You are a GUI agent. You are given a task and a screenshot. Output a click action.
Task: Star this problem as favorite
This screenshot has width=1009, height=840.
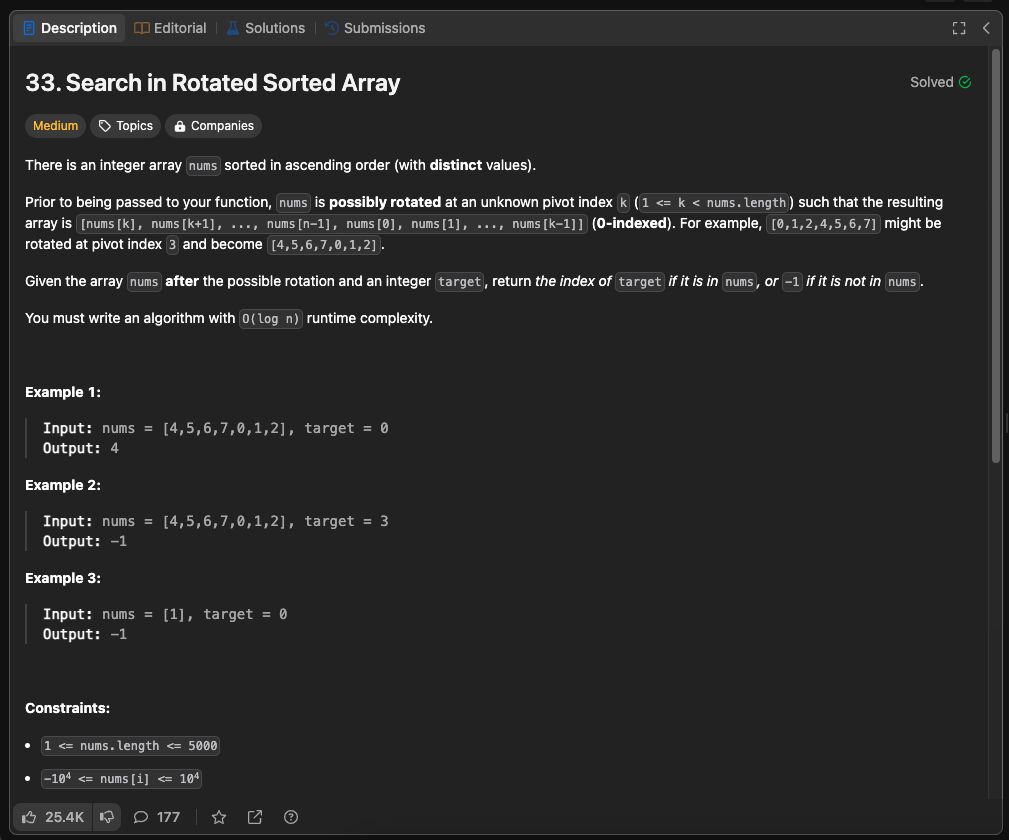(219, 817)
